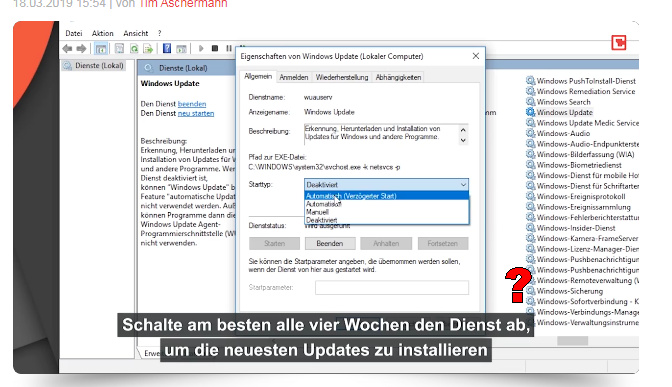Screen dimensions: 672x387
Task: Click the horizontal scrollbar thumb under services
Action: pyautogui.click(x=573, y=341)
